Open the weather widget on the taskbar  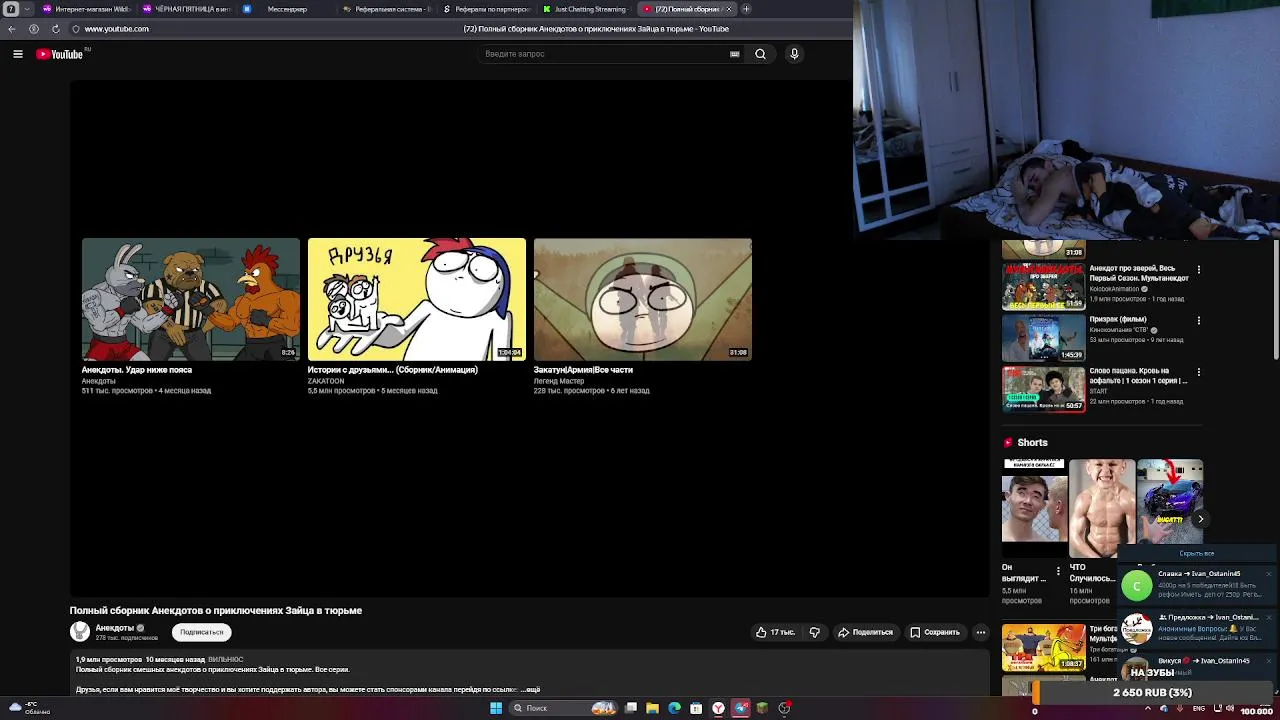[x=28, y=708]
